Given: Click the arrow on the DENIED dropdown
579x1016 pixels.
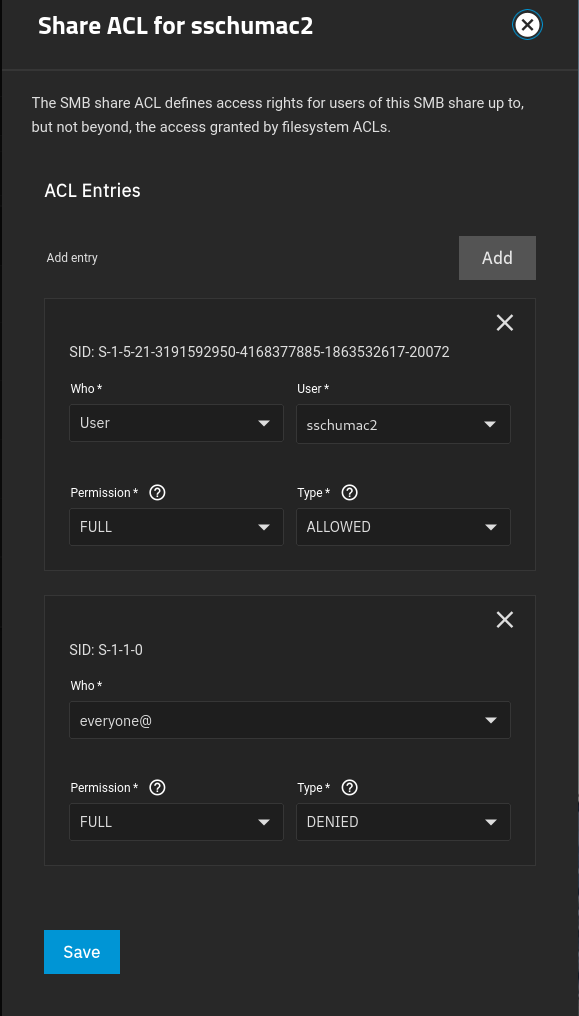Looking at the screenshot, I should click(490, 823).
